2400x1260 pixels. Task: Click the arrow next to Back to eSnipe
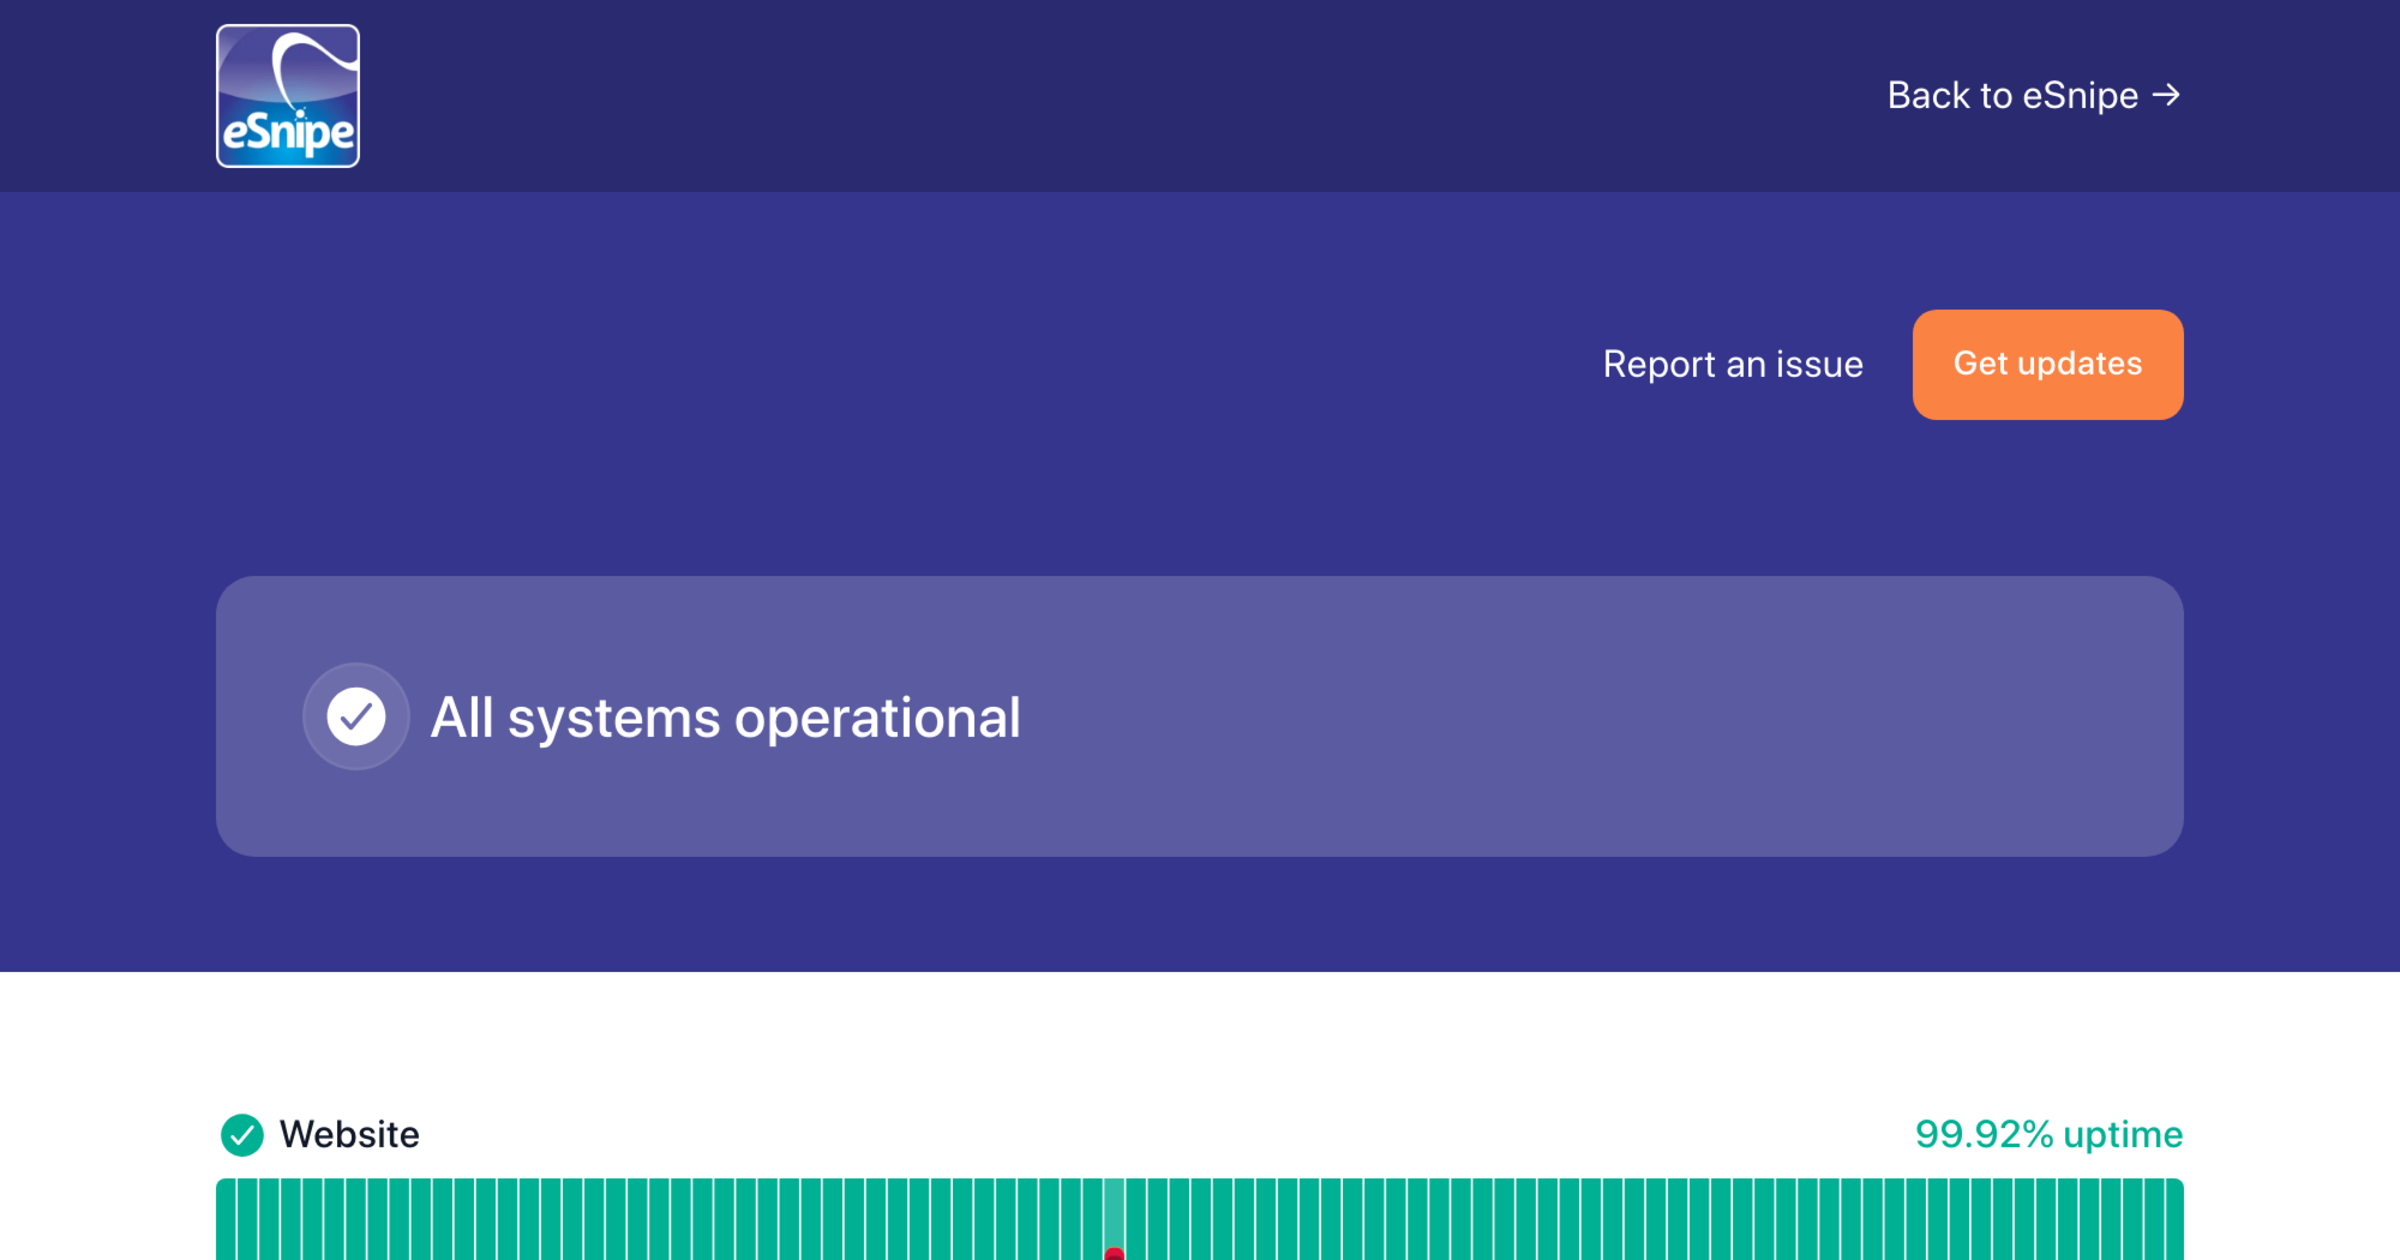[2166, 96]
